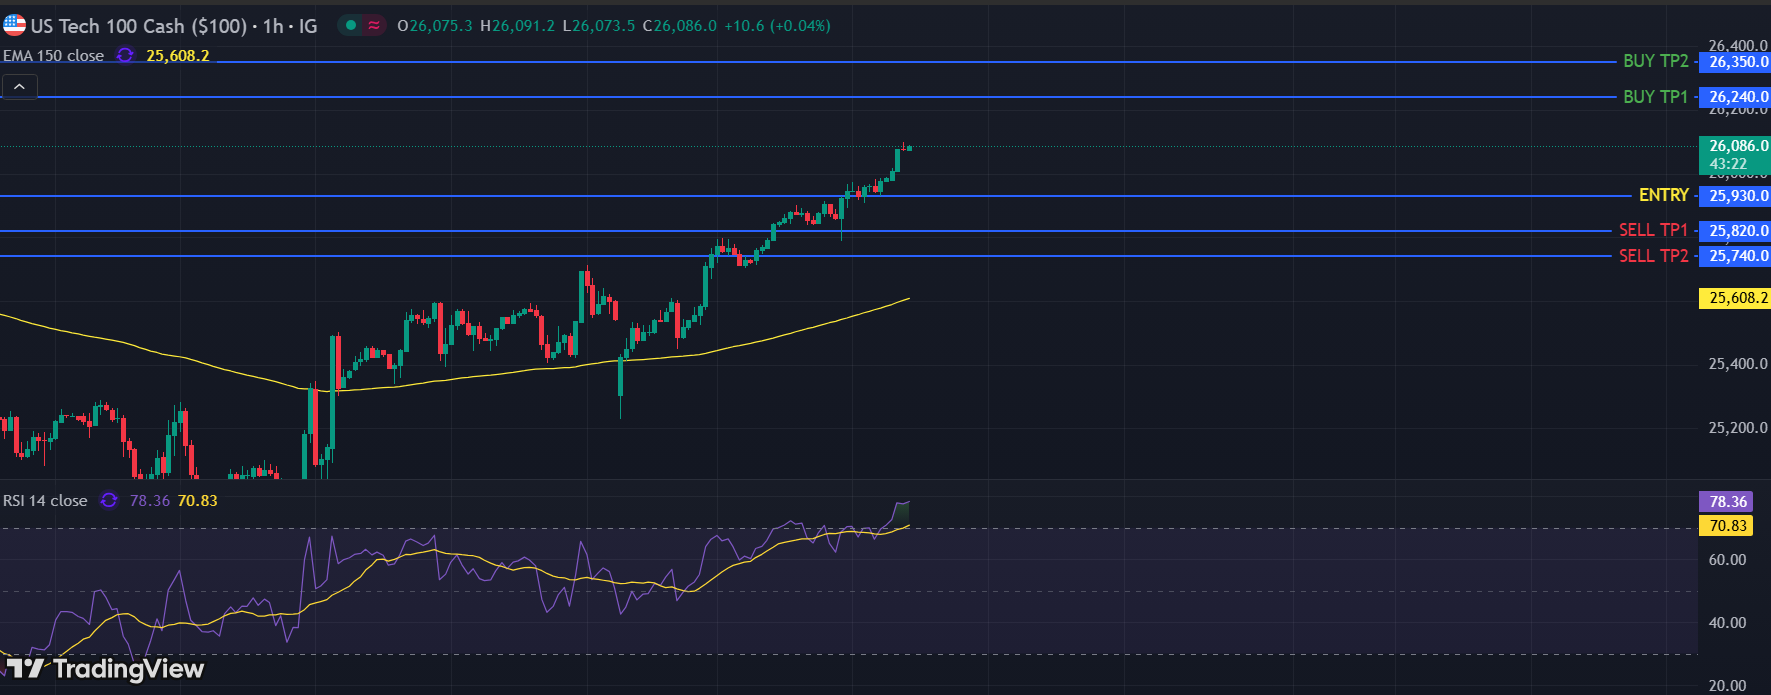Click the 26,350.0 blue price axis label
Screen dimensions: 1771x695
pos(1737,62)
